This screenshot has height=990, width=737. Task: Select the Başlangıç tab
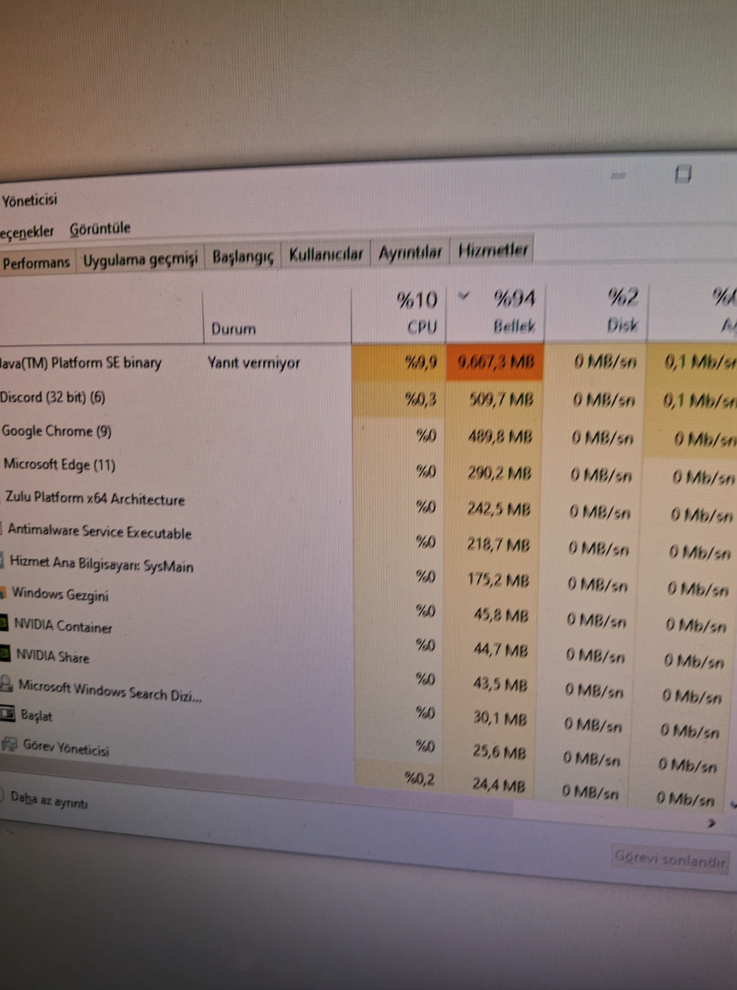pos(243,257)
